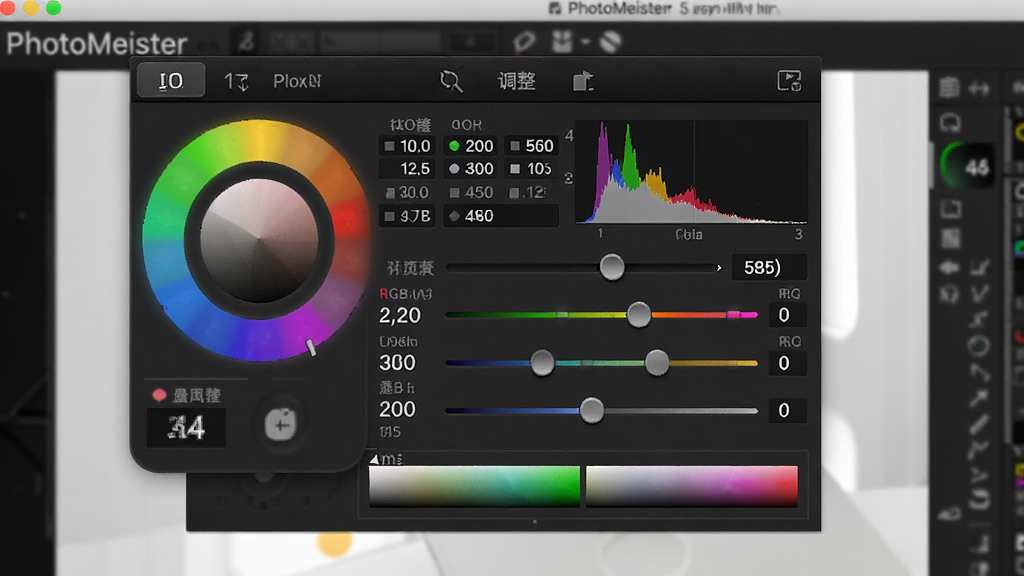Toggle the 37B checkbox
Viewport: 1024px width, 576px height.
(389, 216)
